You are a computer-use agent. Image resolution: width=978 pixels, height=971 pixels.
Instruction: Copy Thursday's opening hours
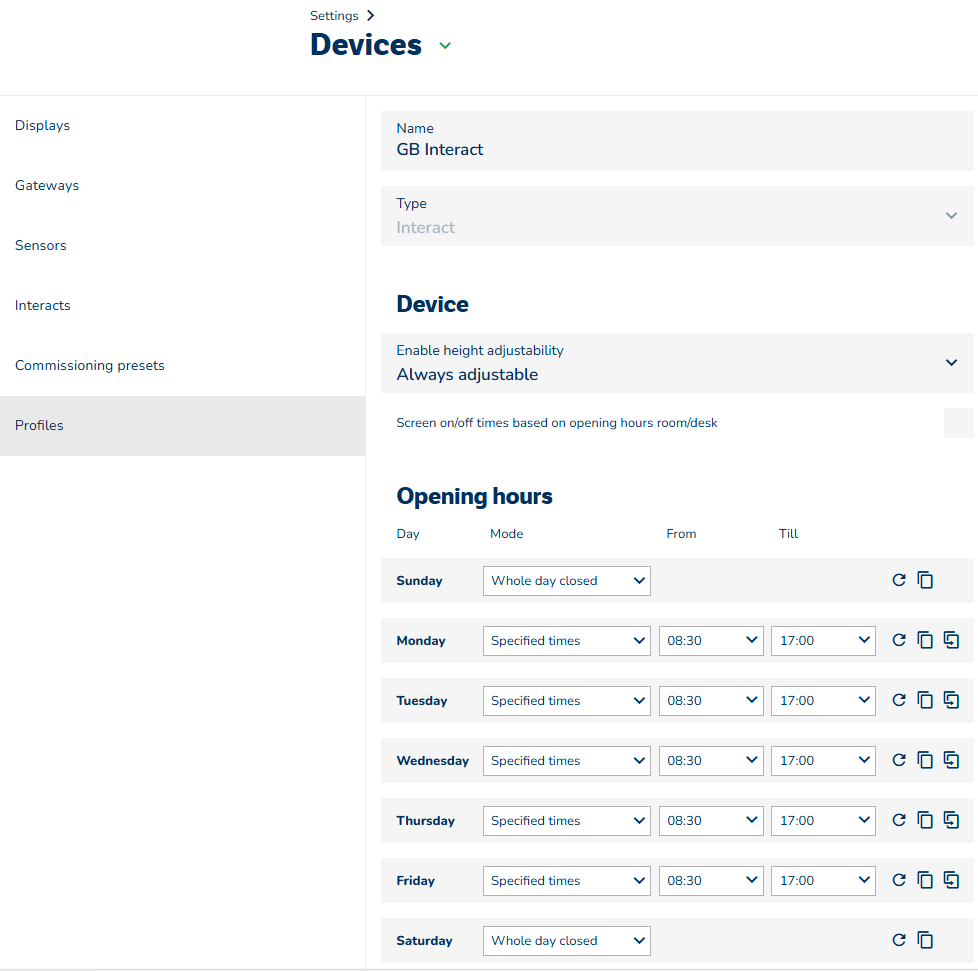click(x=925, y=820)
